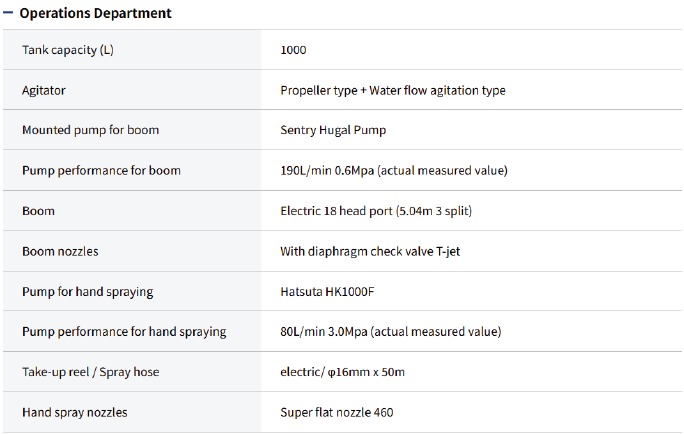684x435 pixels.
Task: Click the Propeller type agitation value
Action: click(393, 90)
